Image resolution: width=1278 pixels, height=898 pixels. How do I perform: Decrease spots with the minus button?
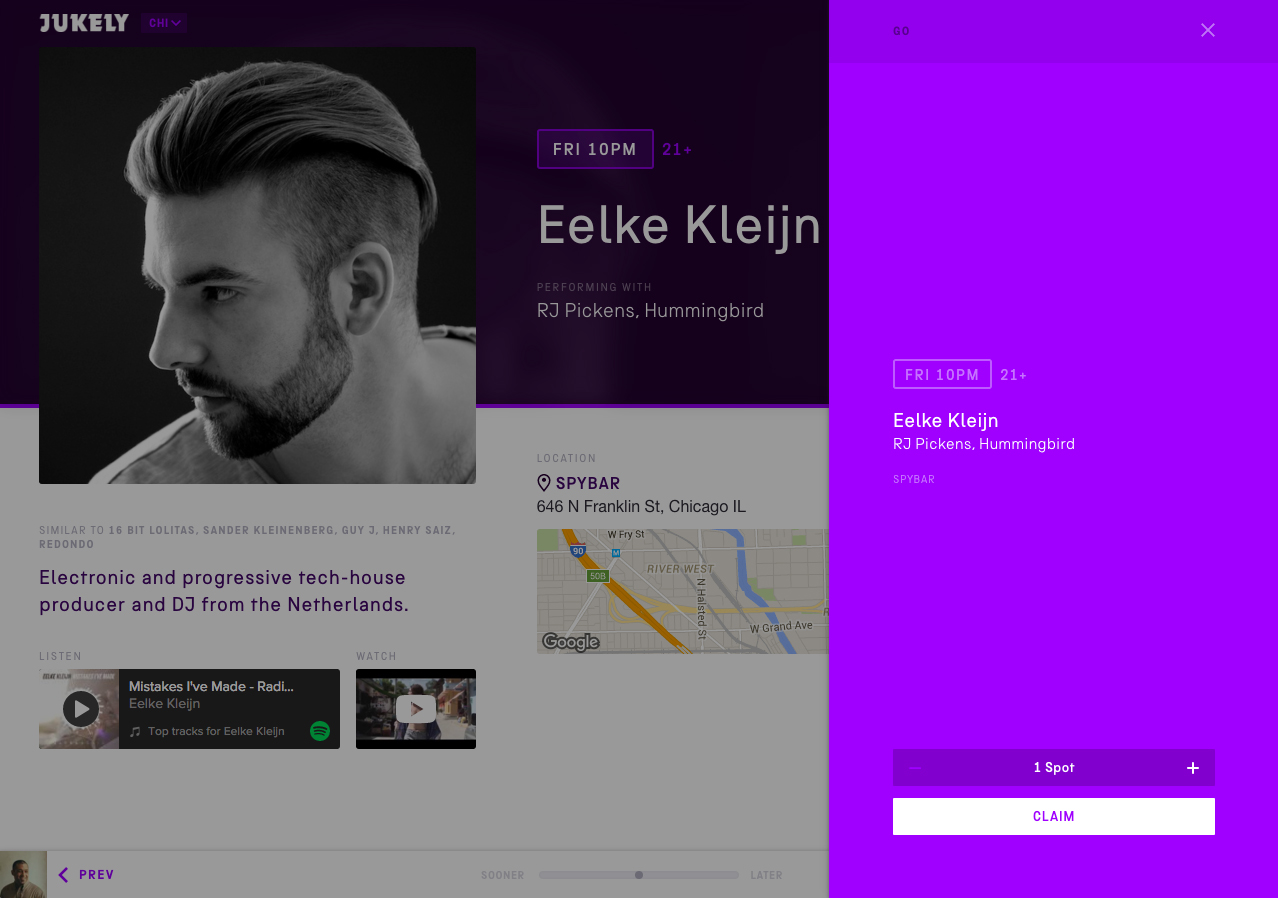915,768
